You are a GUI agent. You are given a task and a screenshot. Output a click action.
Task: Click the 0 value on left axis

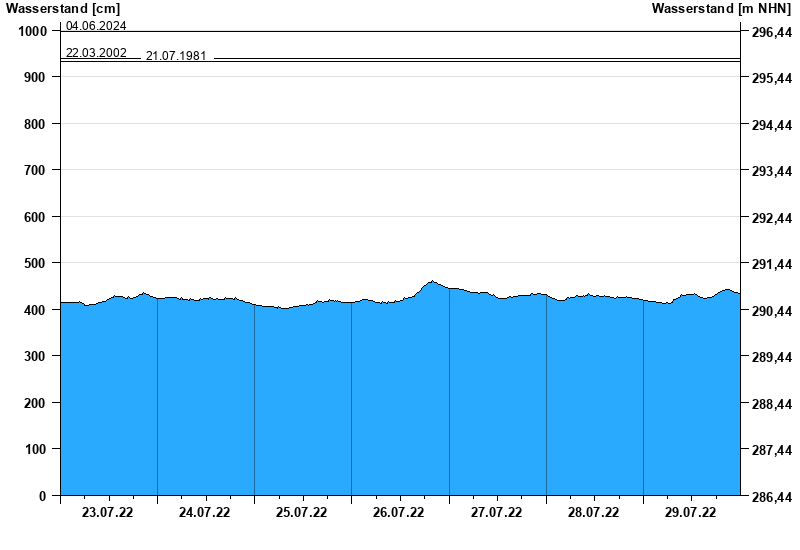(42, 495)
